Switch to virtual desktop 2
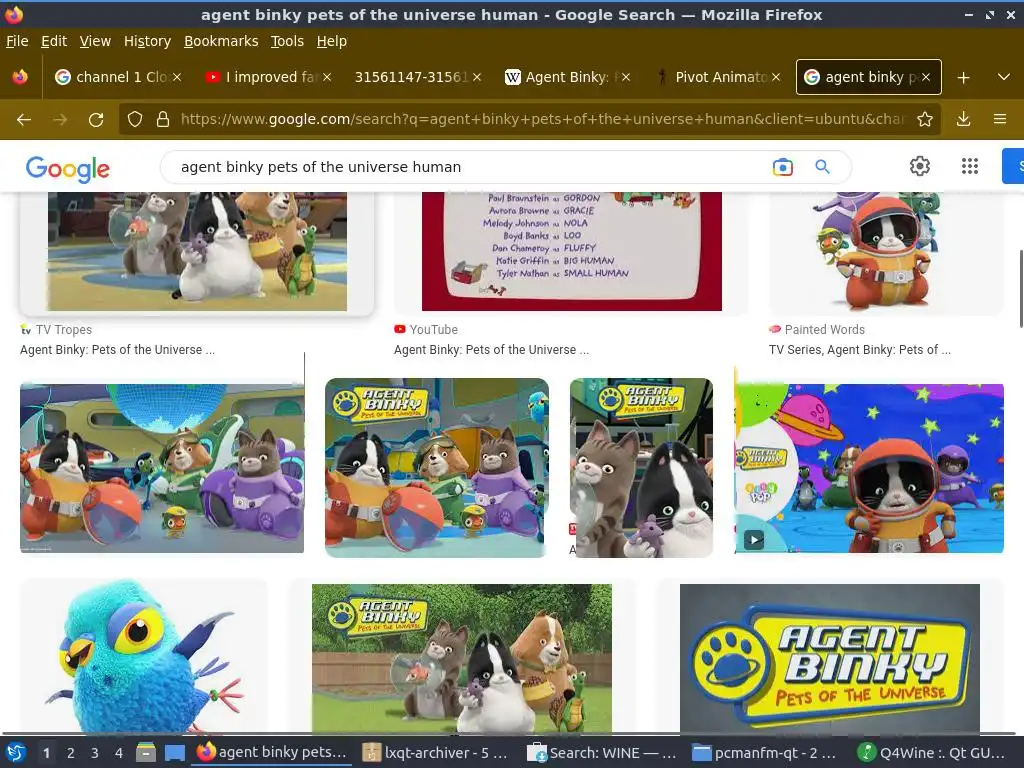Viewport: 1024px width, 768px height. click(x=71, y=753)
